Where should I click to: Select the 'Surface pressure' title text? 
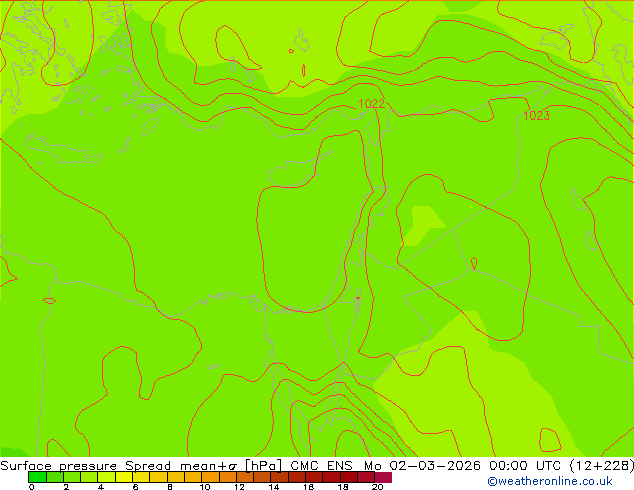(x=58, y=466)
